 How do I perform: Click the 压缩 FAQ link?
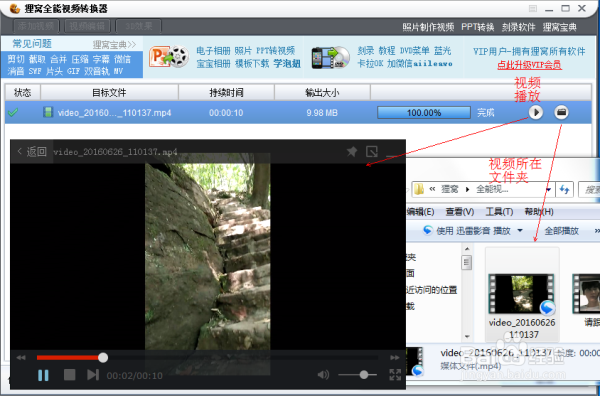coord(80,59)
